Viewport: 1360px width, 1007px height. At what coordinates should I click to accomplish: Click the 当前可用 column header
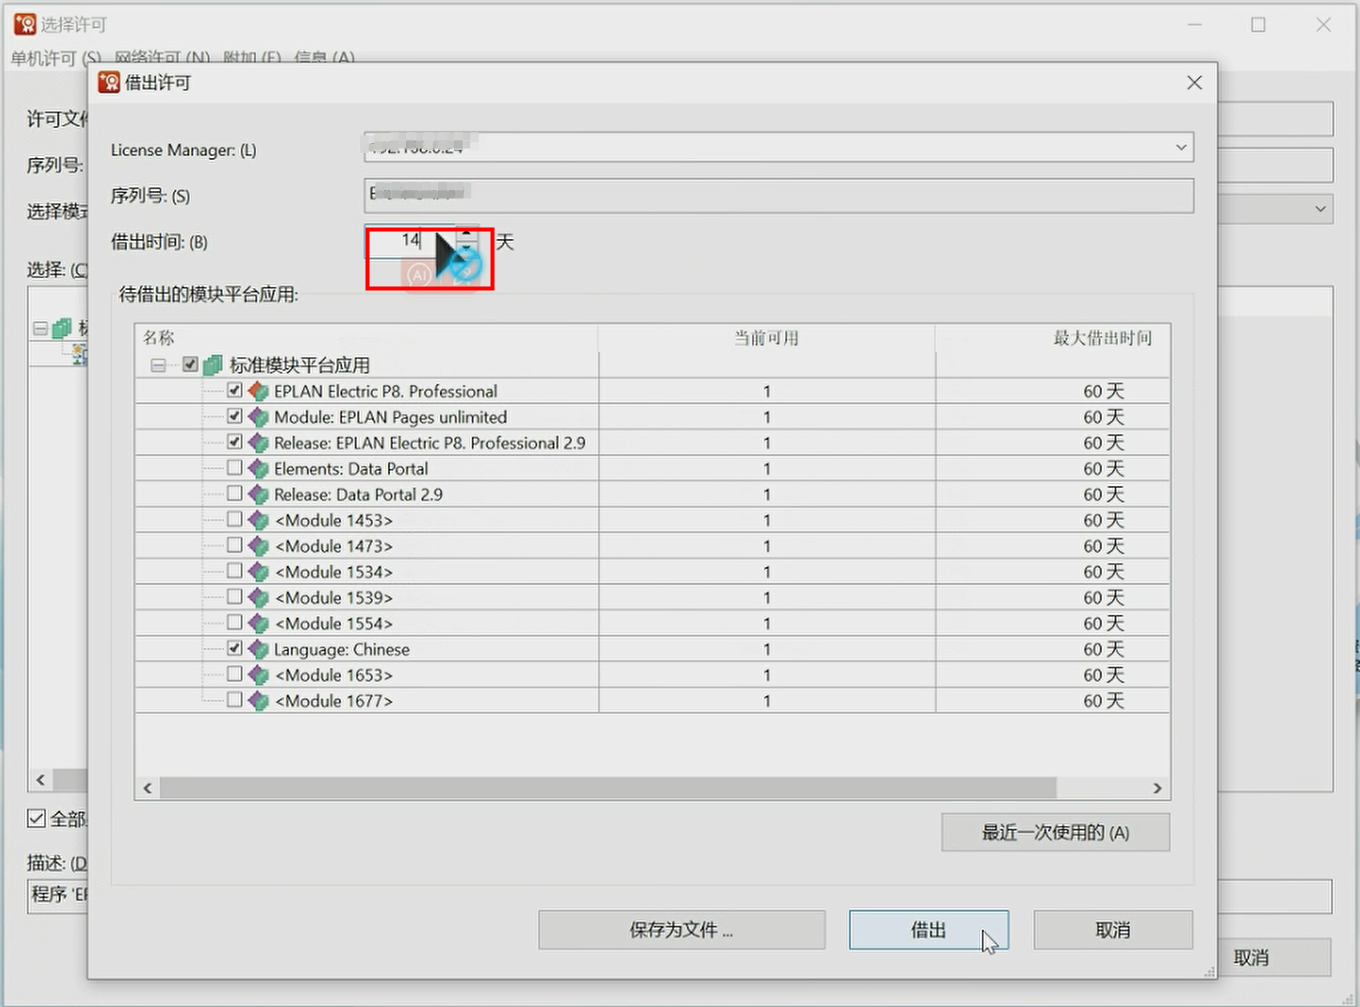pyautogui.click(x=767, y=338)
